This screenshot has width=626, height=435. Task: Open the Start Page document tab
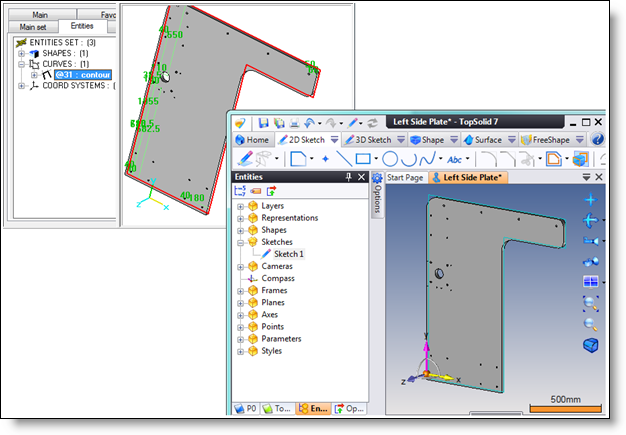click(404, 177)
